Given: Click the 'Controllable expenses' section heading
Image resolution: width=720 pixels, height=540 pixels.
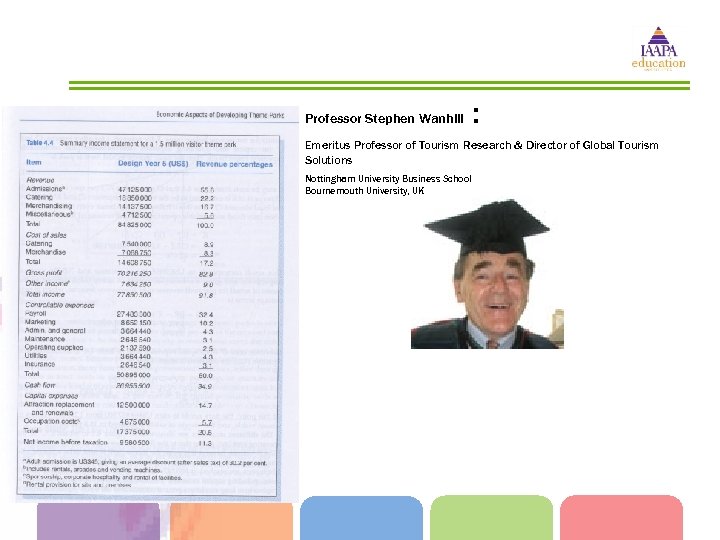Looking at the screenshot, I should tap(60, 305).
